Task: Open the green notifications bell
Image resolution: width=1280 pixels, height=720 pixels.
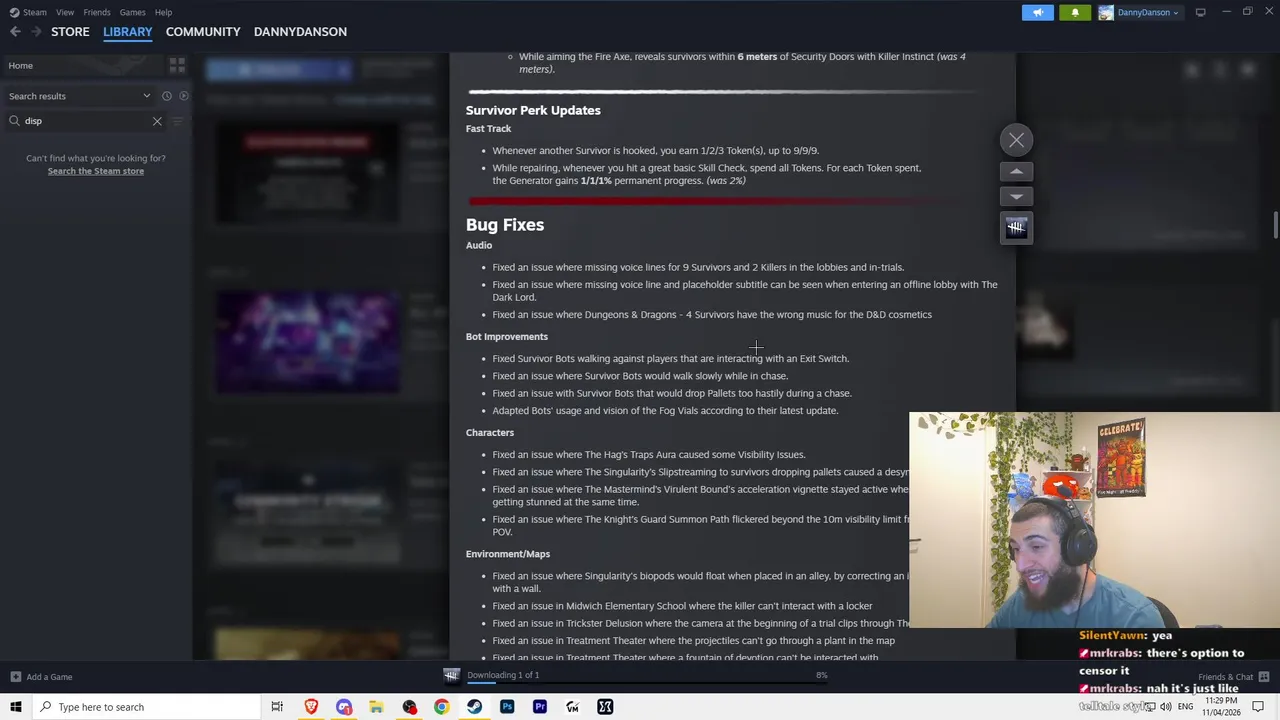Action: tap(1075, 12)
